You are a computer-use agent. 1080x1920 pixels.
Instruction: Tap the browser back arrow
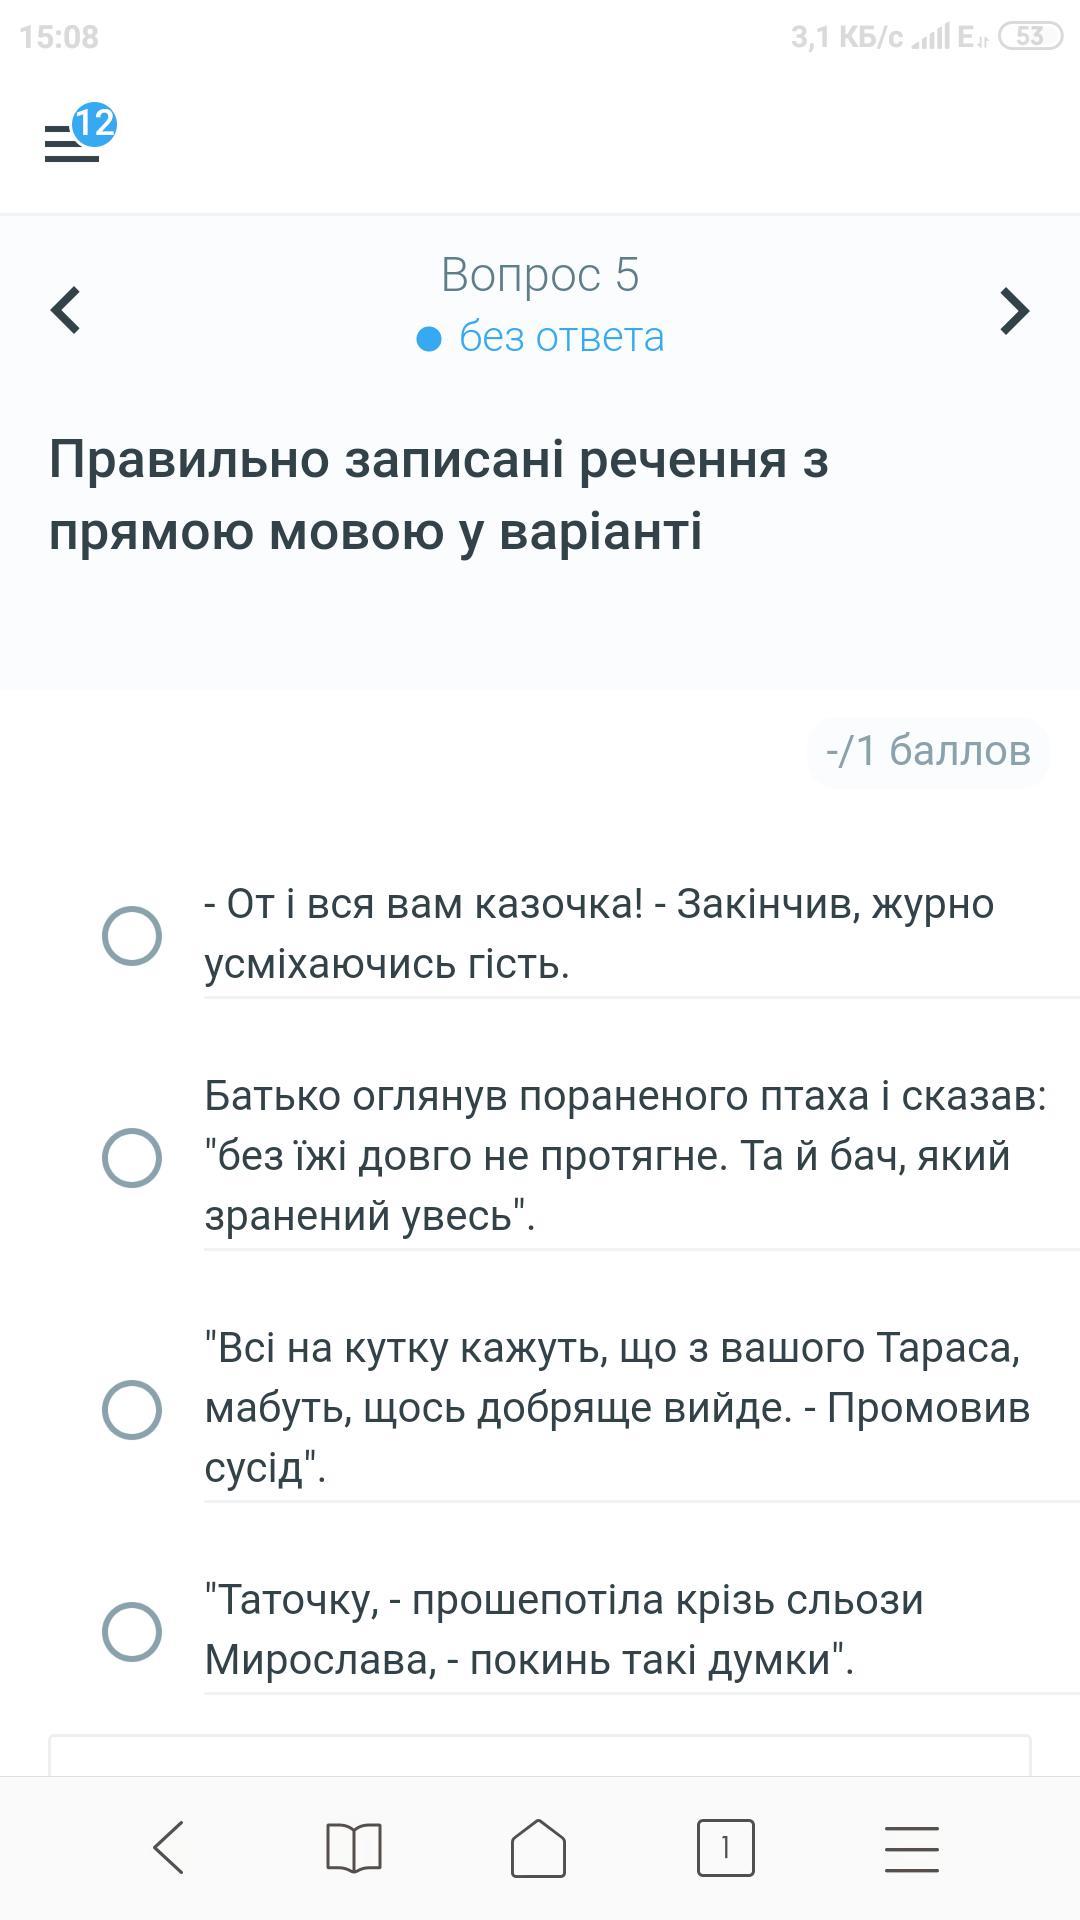click(168, 1847)
